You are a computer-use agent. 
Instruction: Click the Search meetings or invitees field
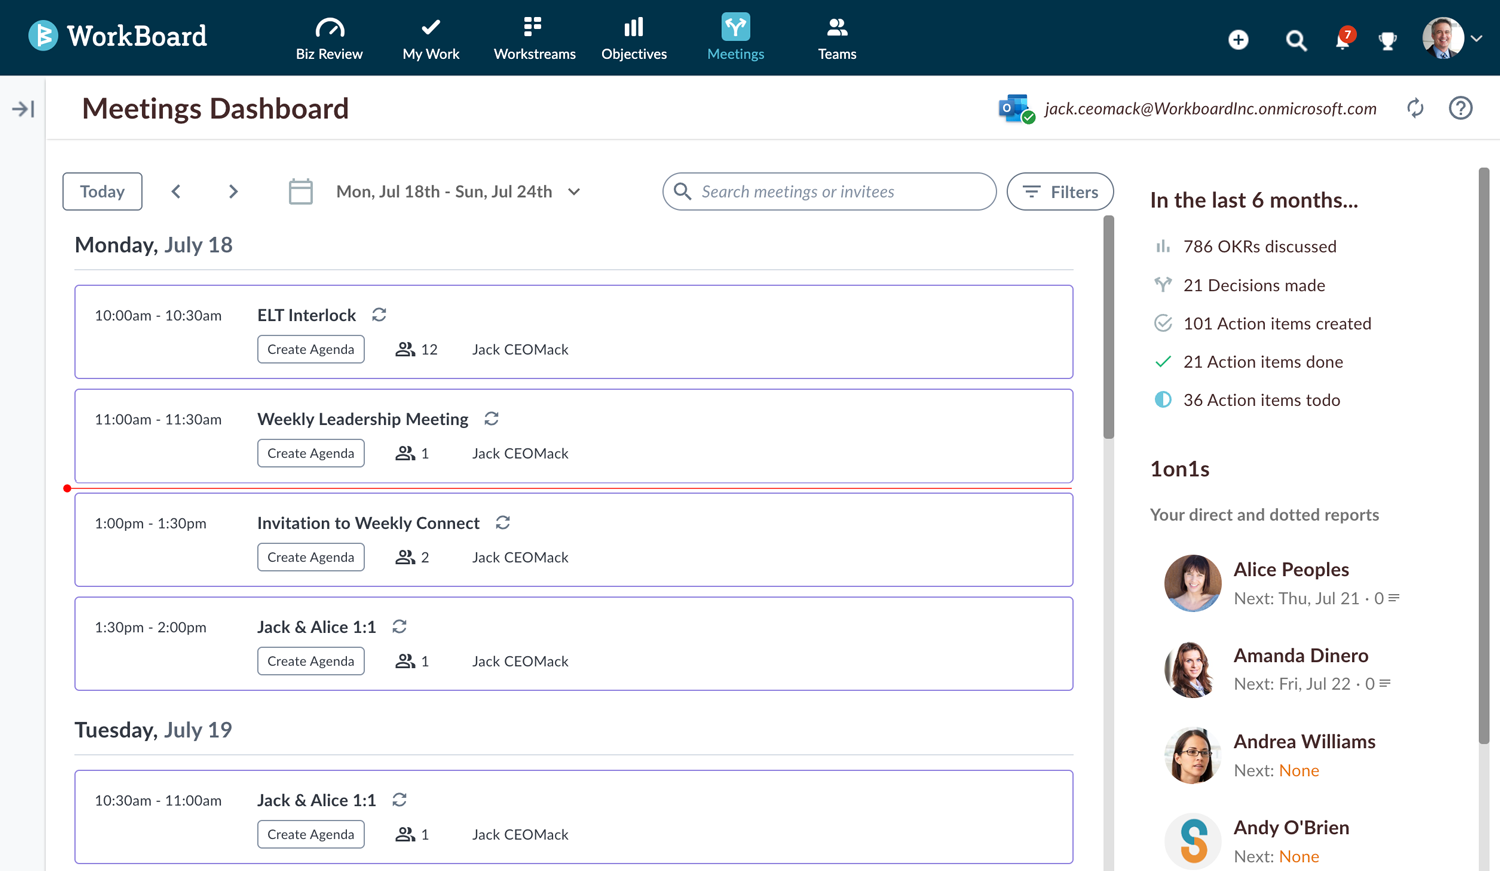point(829,191)
